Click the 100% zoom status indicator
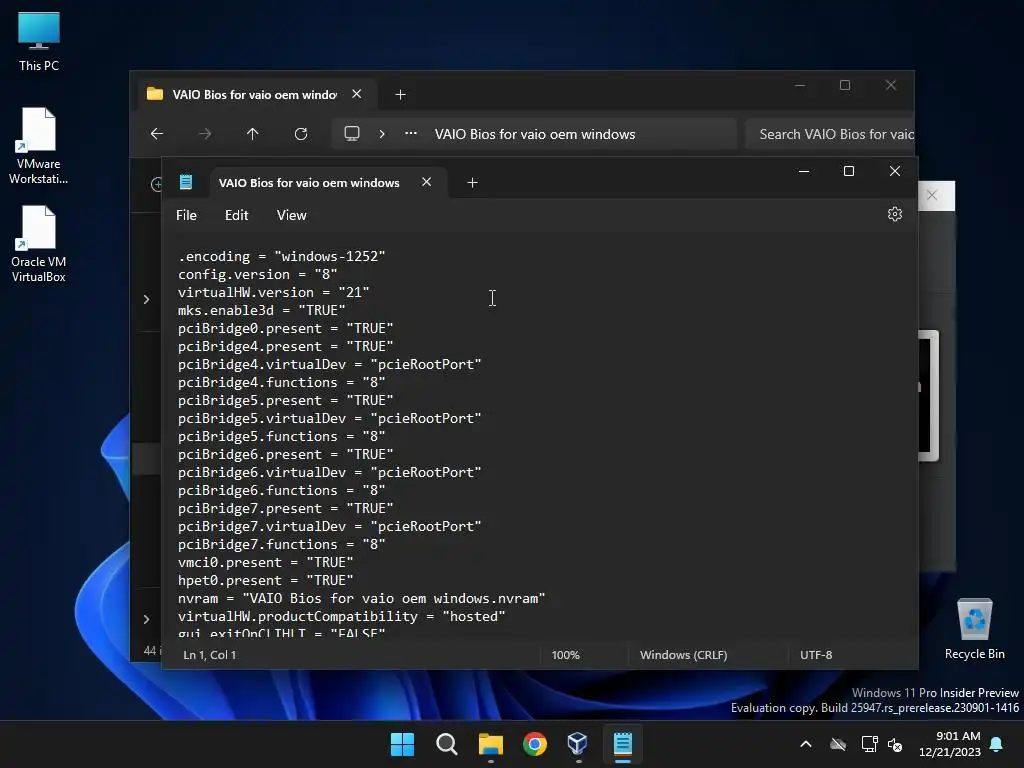 pyautogui.click(x=566, y=654)
